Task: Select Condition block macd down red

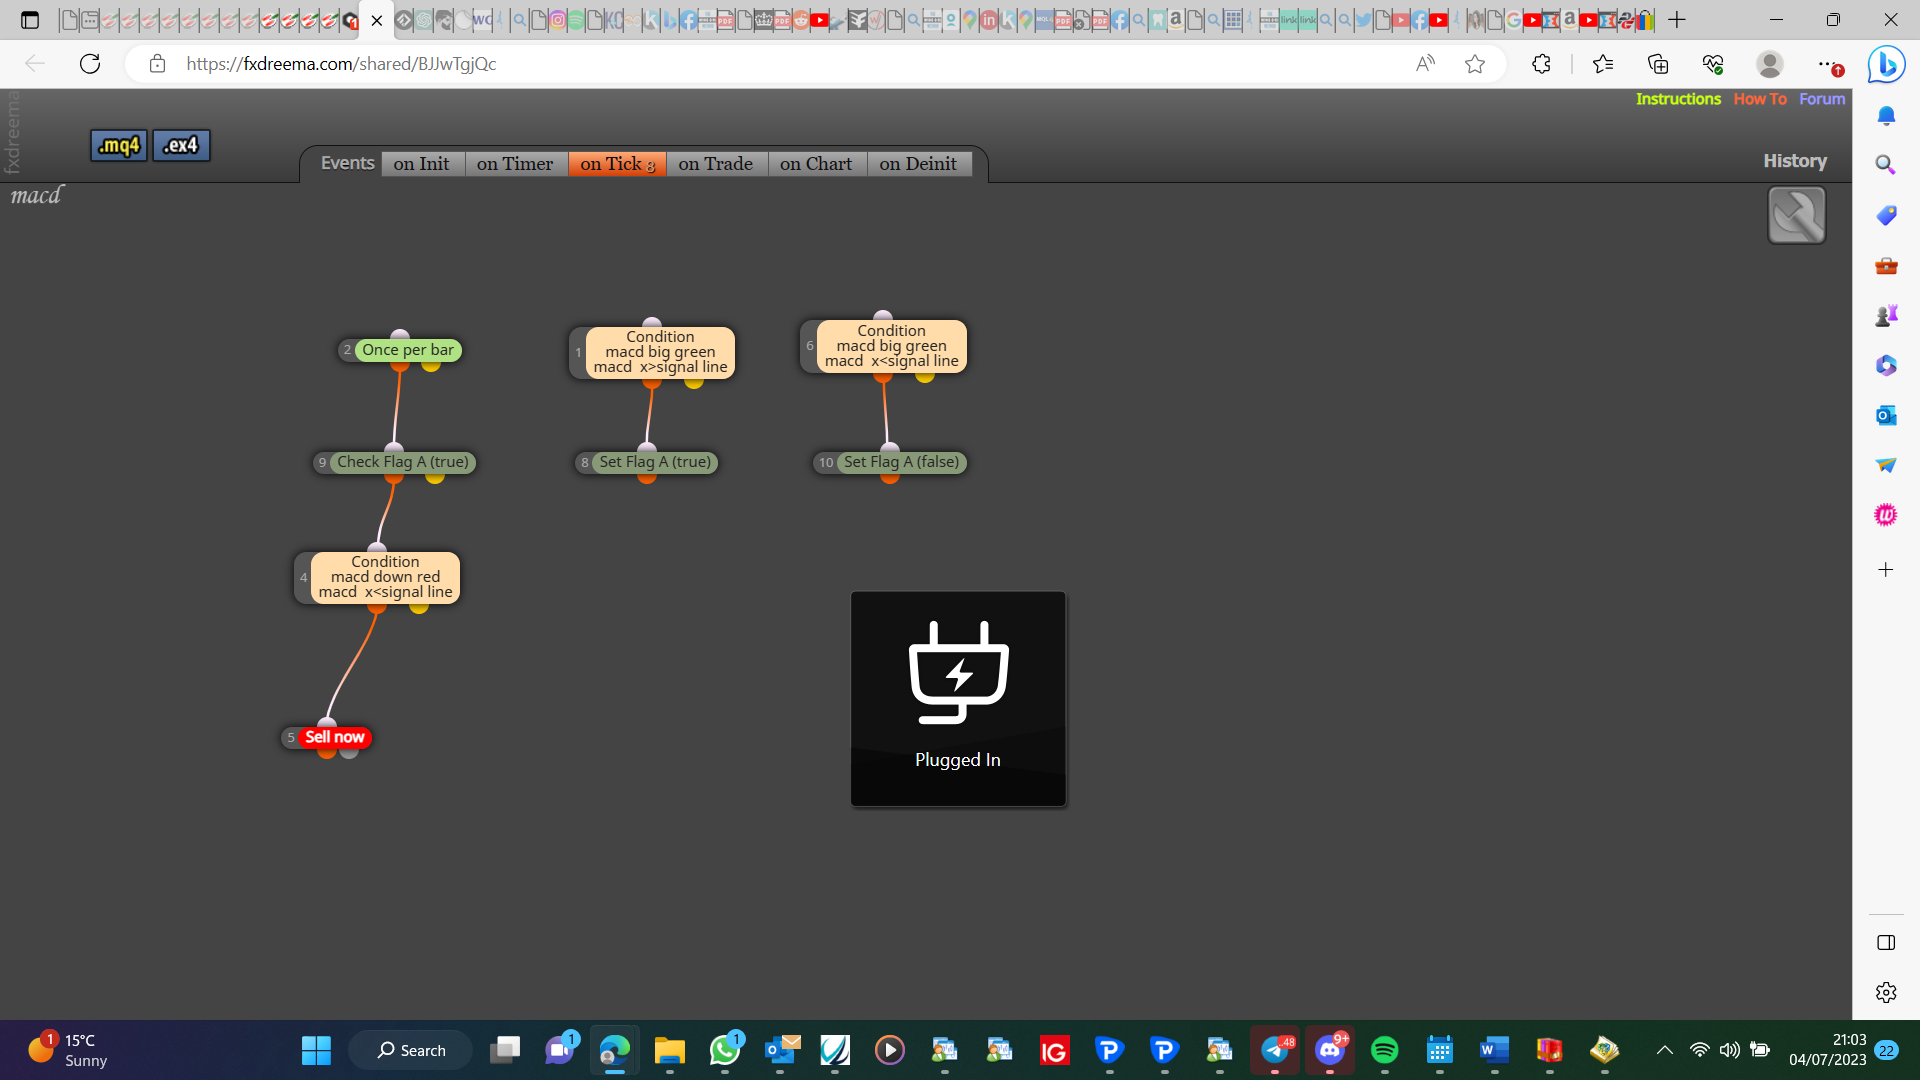Action: click(385, 577)
